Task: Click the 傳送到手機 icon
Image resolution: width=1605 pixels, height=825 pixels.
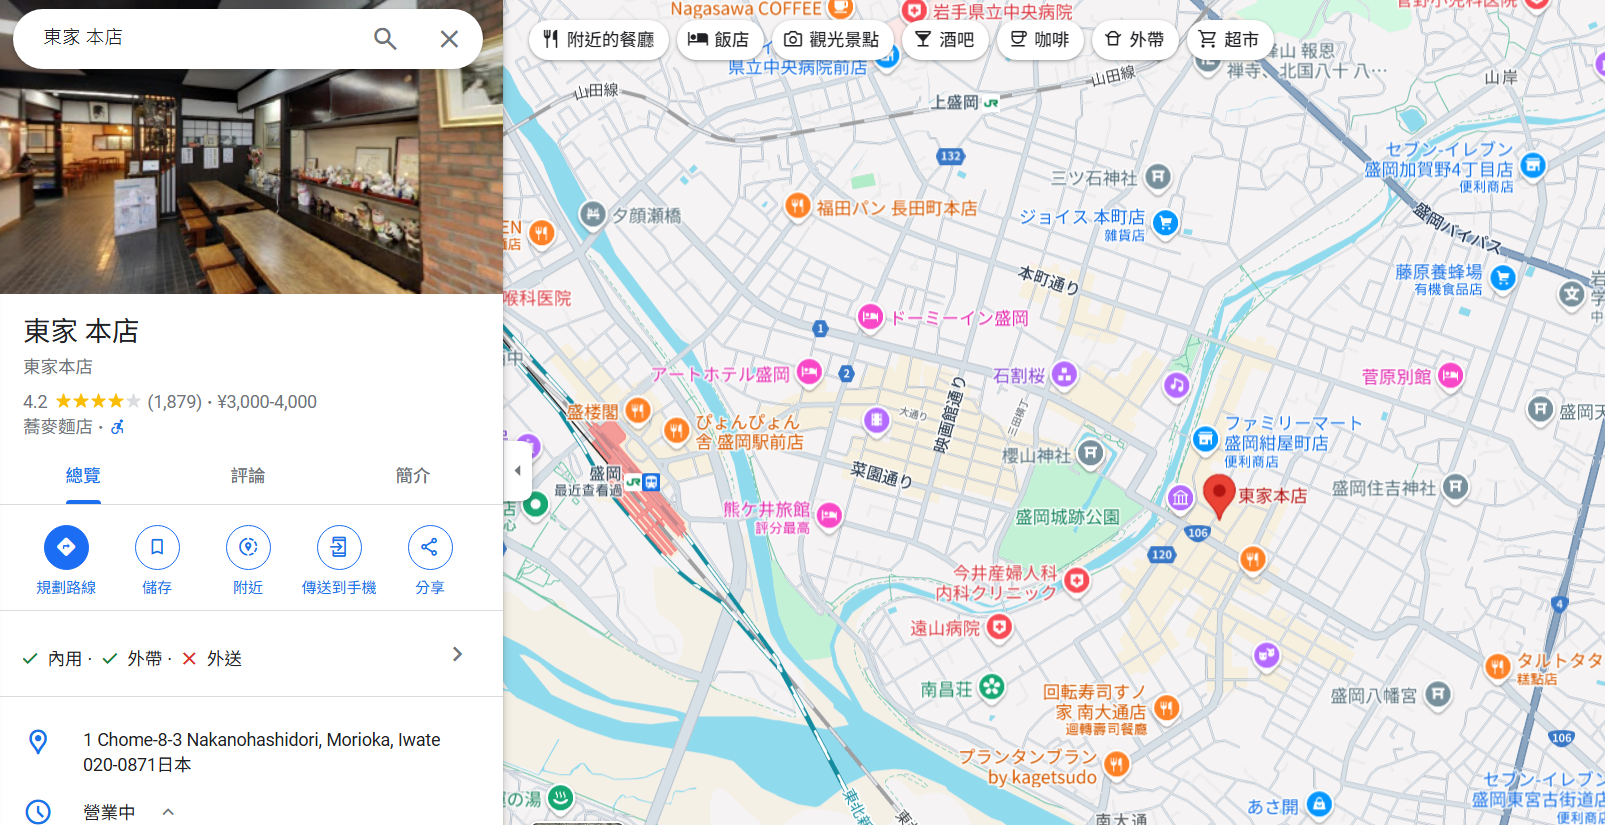Action: [339, 547]
